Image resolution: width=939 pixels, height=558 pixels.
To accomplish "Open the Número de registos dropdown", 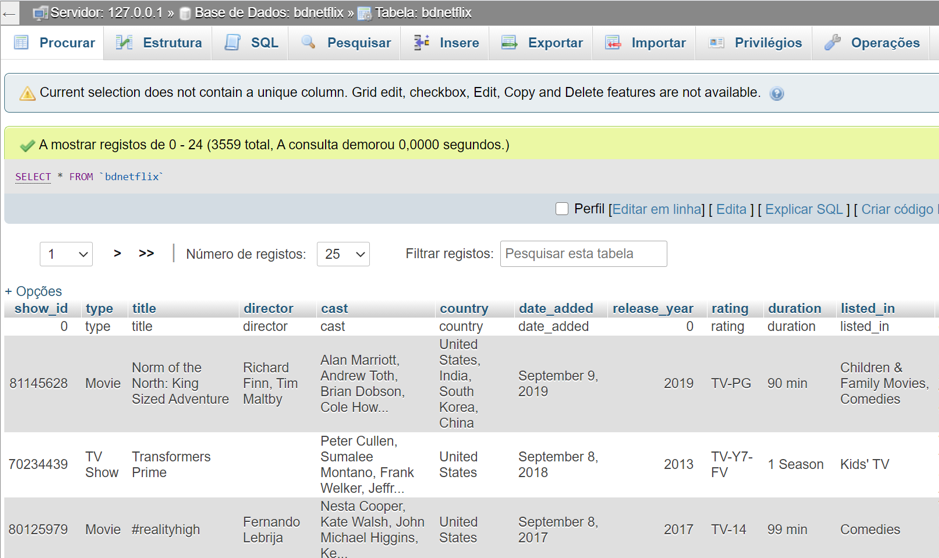I will 343,254.
